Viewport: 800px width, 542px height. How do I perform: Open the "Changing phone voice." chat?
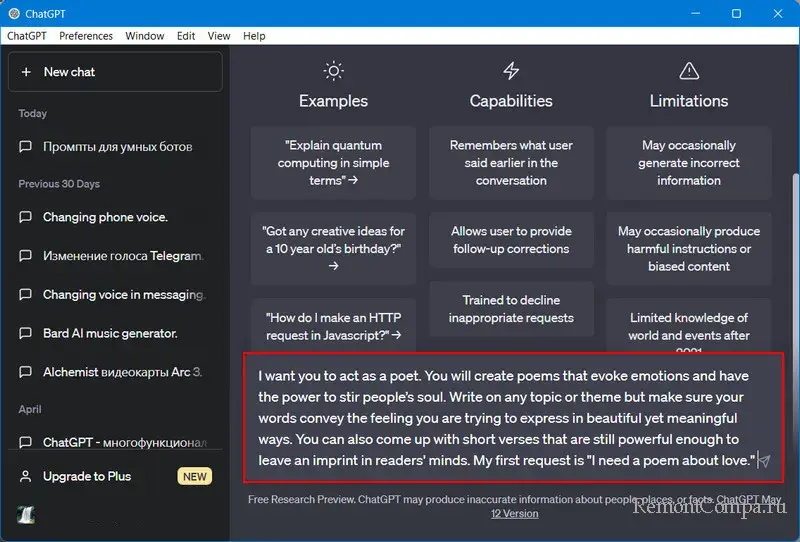coord(105,217)
